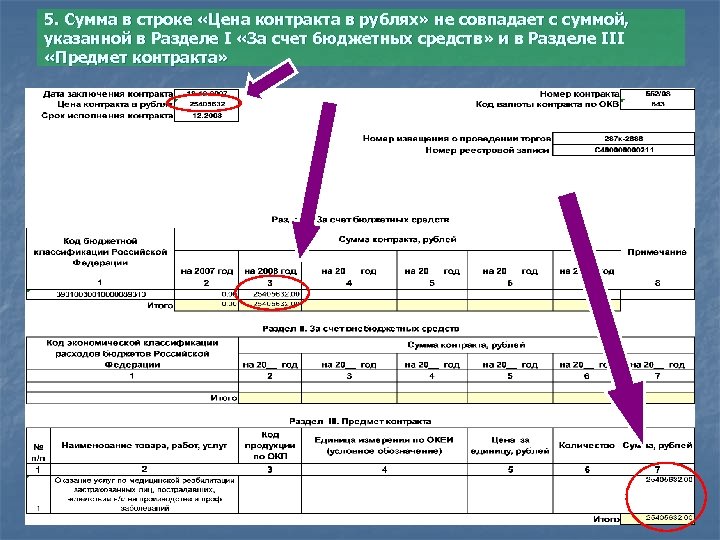Click the "Срок исполнения контракта" label

tap(107, 116)
